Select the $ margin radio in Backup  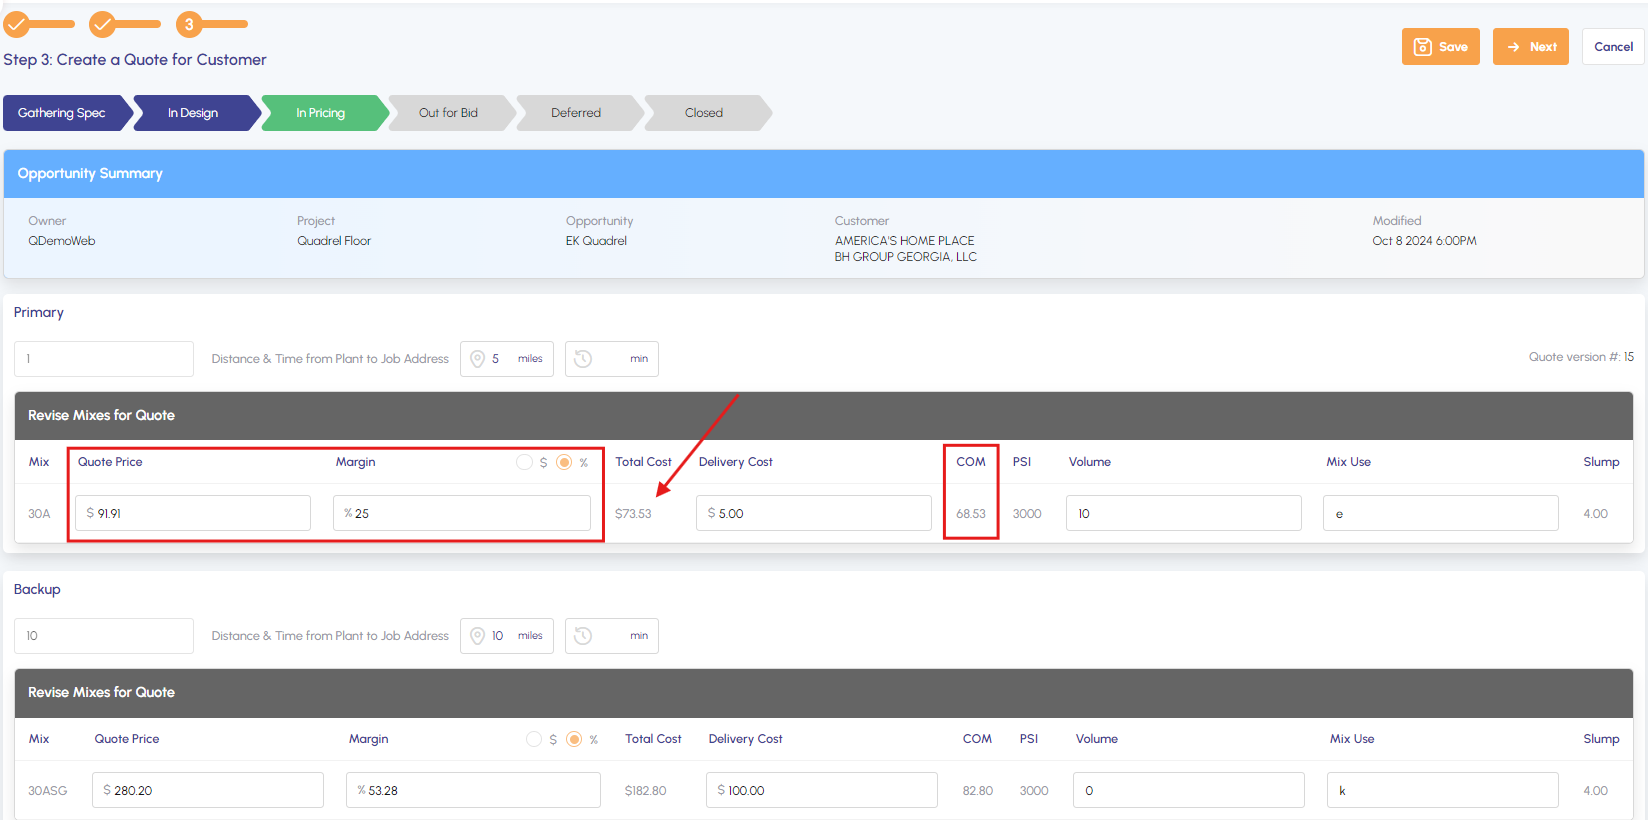pyautogui.click(x=534, y=739)
